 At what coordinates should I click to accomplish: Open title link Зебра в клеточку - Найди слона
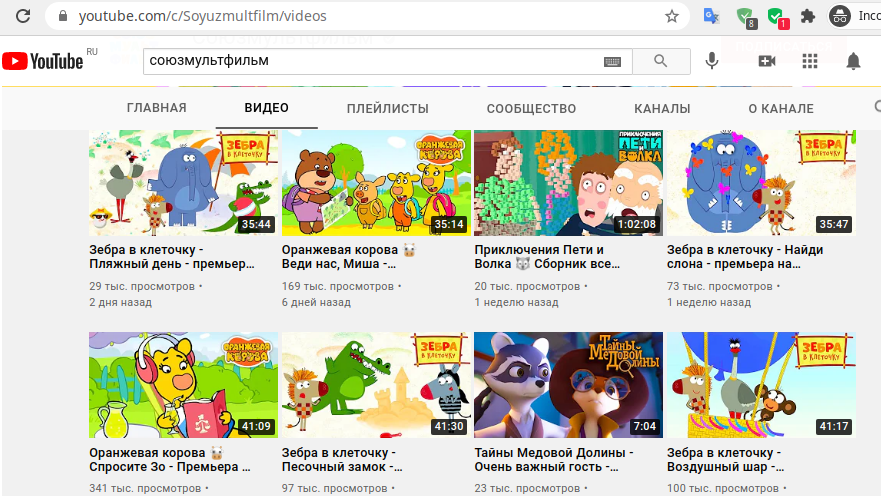click(x=745, y=257)
